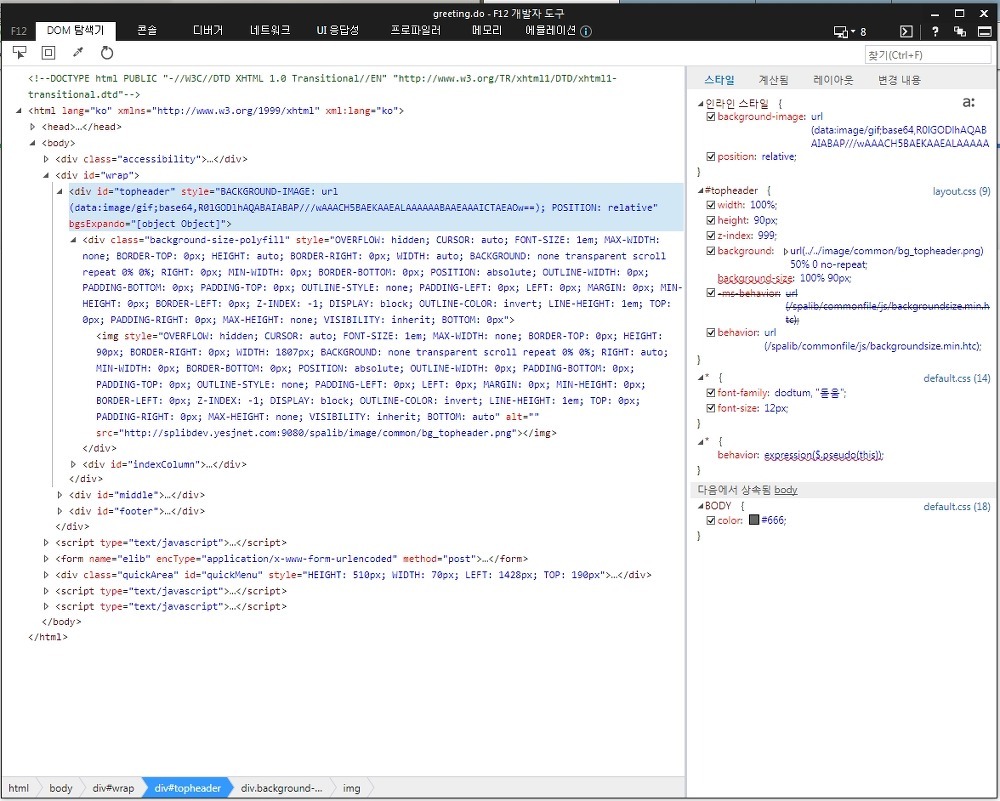The width and height of the screenshot is (1000, 801).
Task: Expand the quickMenu div node
Action: tap(46, 575)
